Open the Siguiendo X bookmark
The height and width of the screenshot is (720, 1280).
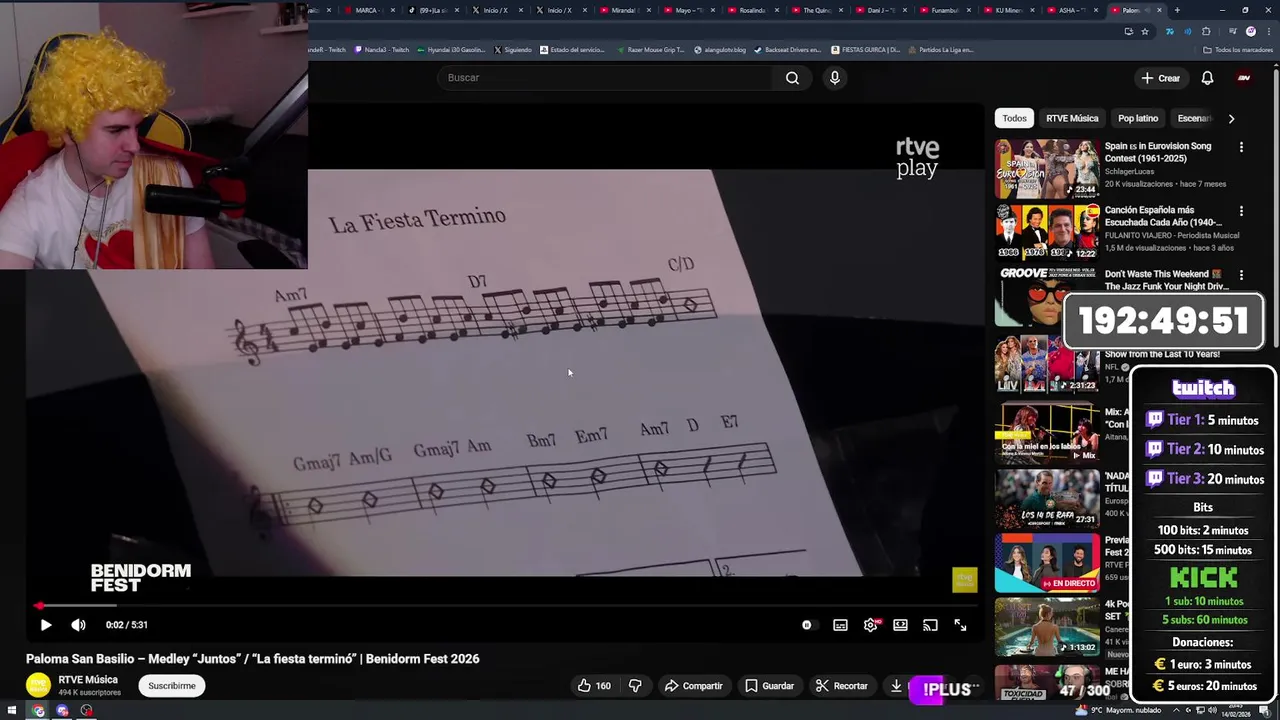512,50
